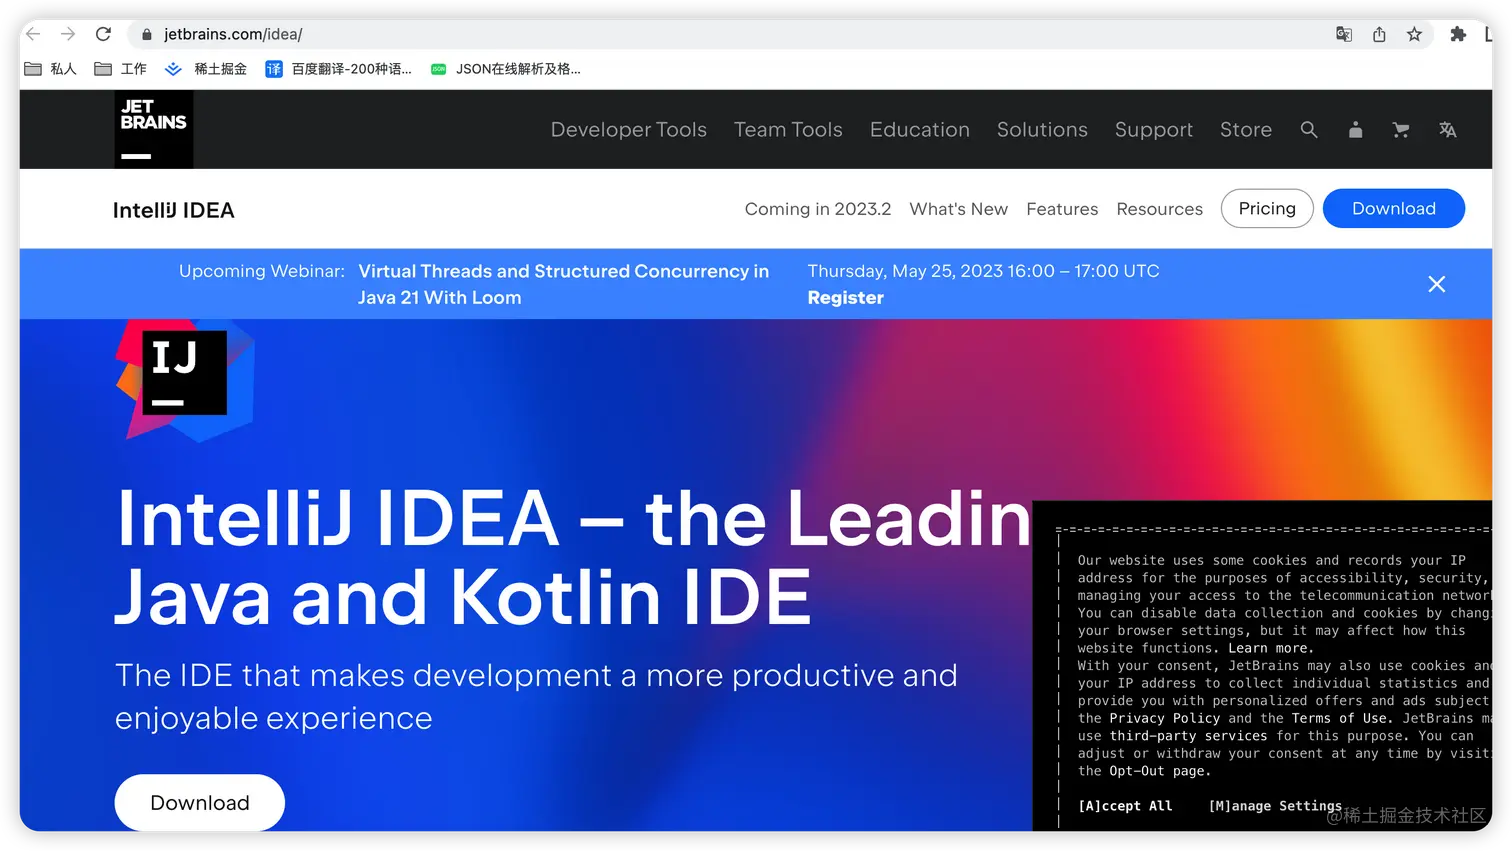
Task: Open the 百度翻译 bookmark
Action: [339, 69]
